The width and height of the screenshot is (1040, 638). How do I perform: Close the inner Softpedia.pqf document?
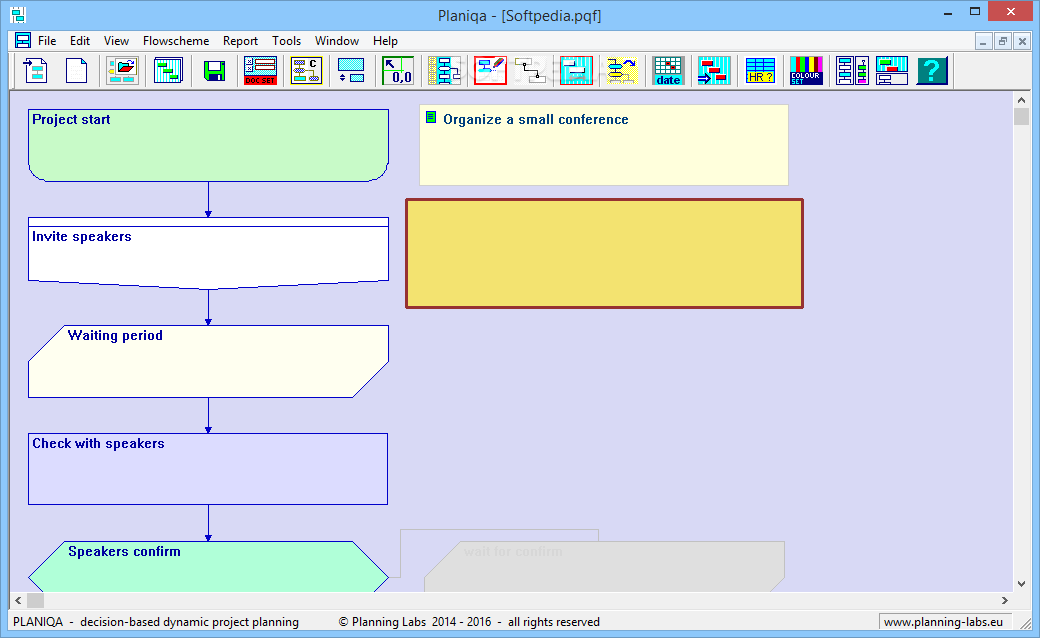click(x=1022, y=41)
